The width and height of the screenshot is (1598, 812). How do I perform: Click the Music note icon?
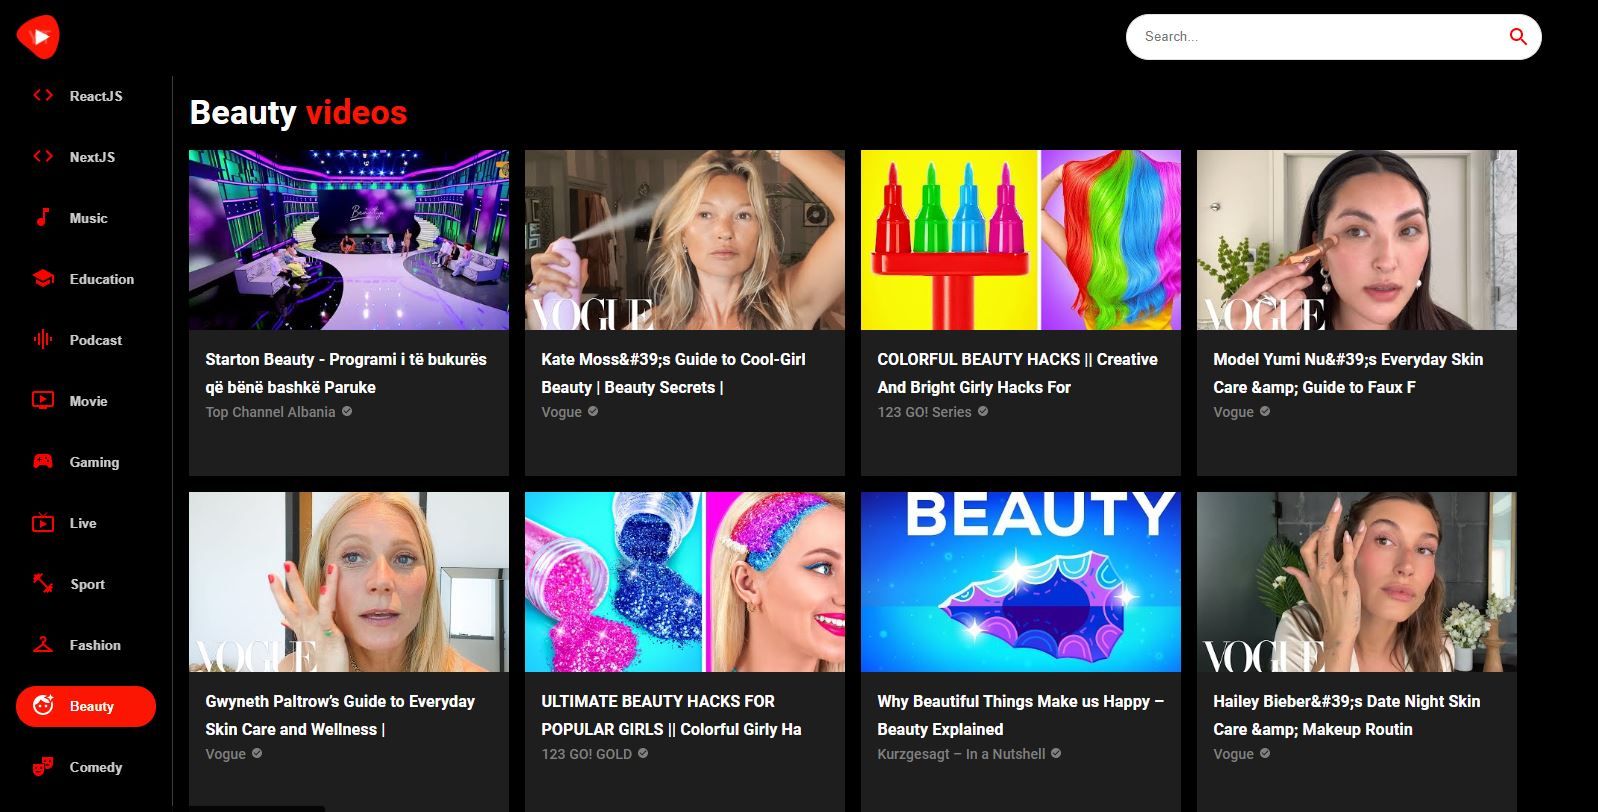[x=43, y=218]
